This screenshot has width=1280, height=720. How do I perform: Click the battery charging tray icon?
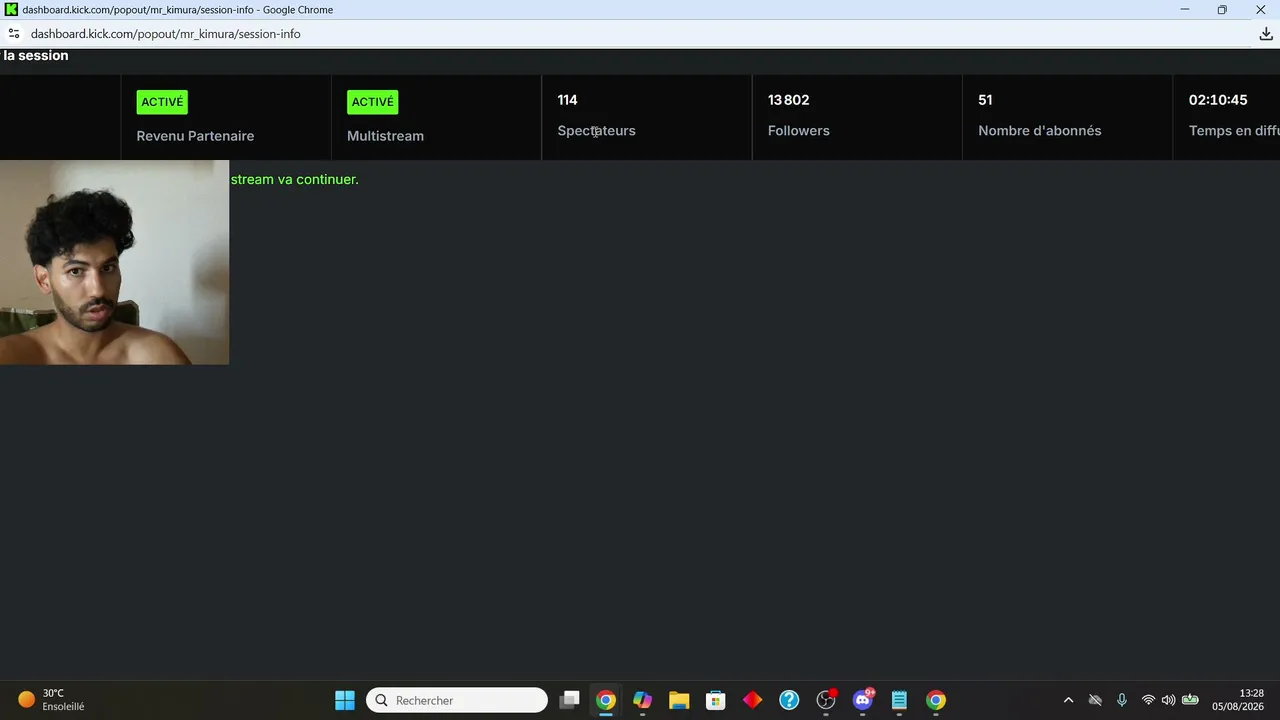click(1190, 700)
